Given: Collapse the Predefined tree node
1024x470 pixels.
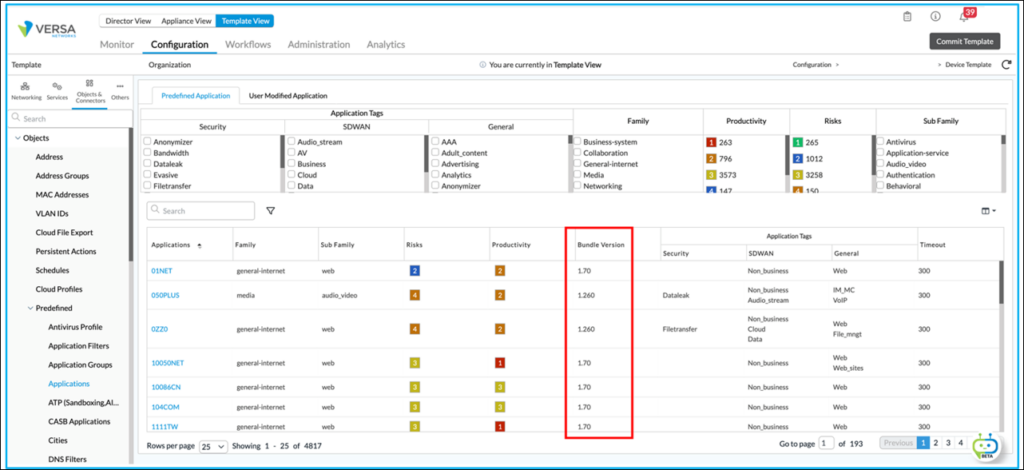Looking at the screenshot, I should point(29,308).
